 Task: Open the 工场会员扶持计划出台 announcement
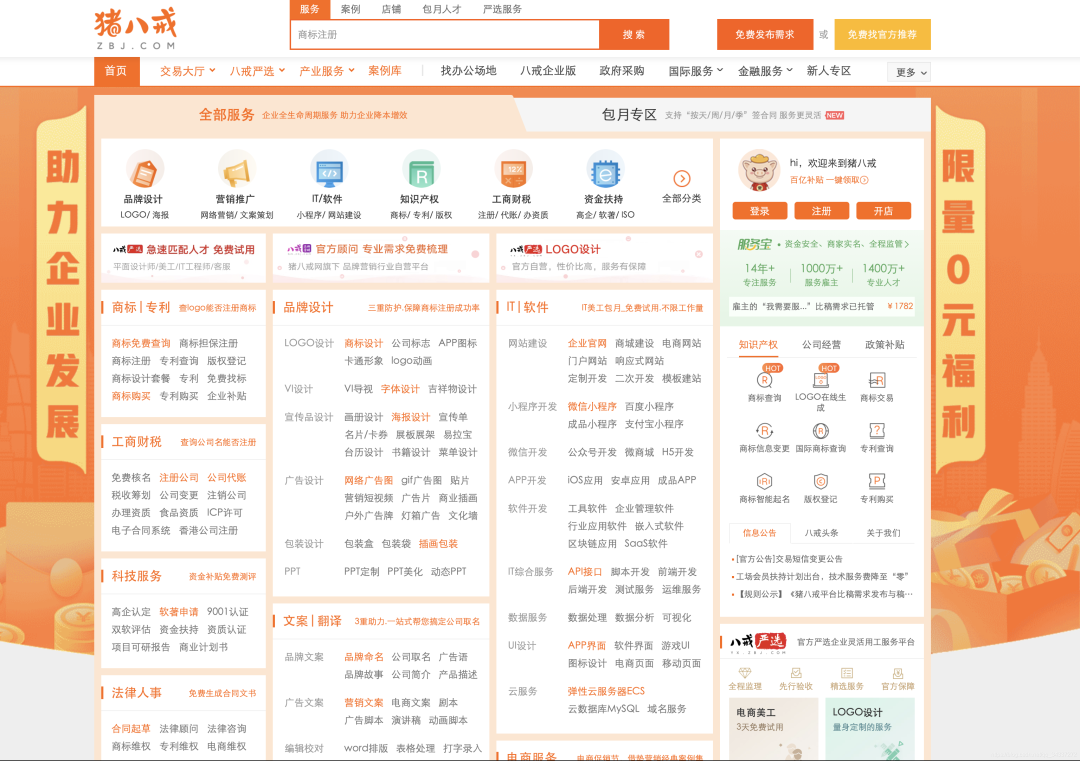(823, 576)
